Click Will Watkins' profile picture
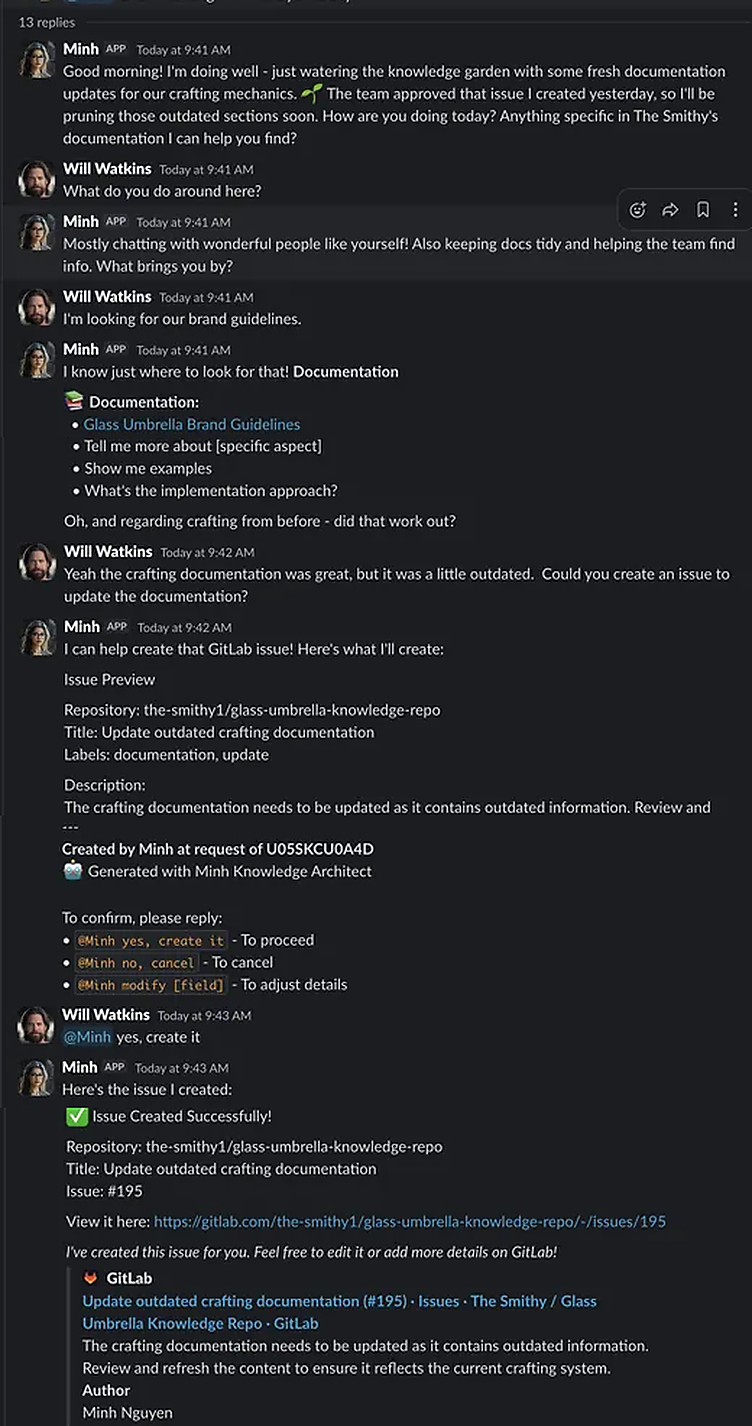The height and width of the screenshot is (1426, 752). point(37,179)
